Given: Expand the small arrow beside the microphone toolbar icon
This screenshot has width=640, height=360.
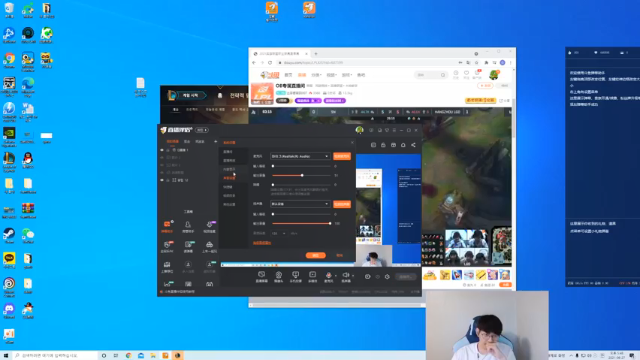Looking at the screenshot, I should (336, 276).
